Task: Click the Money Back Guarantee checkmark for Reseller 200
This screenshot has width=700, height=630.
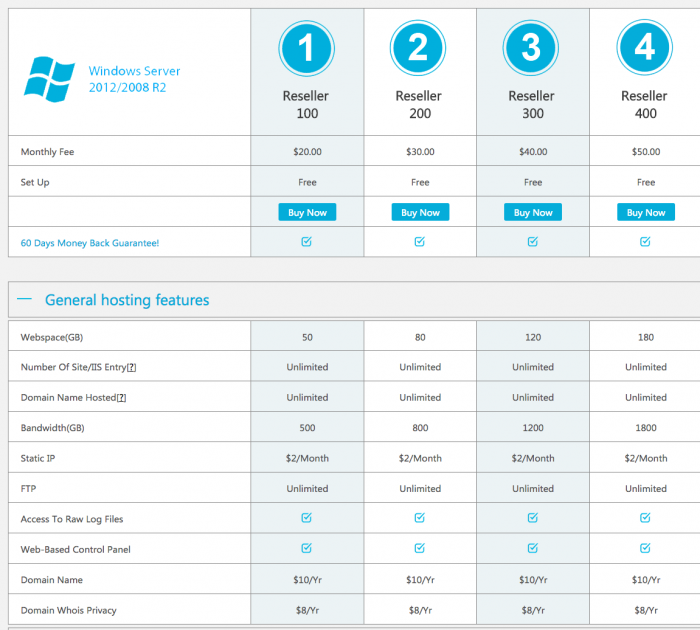Action: point(420,242)
